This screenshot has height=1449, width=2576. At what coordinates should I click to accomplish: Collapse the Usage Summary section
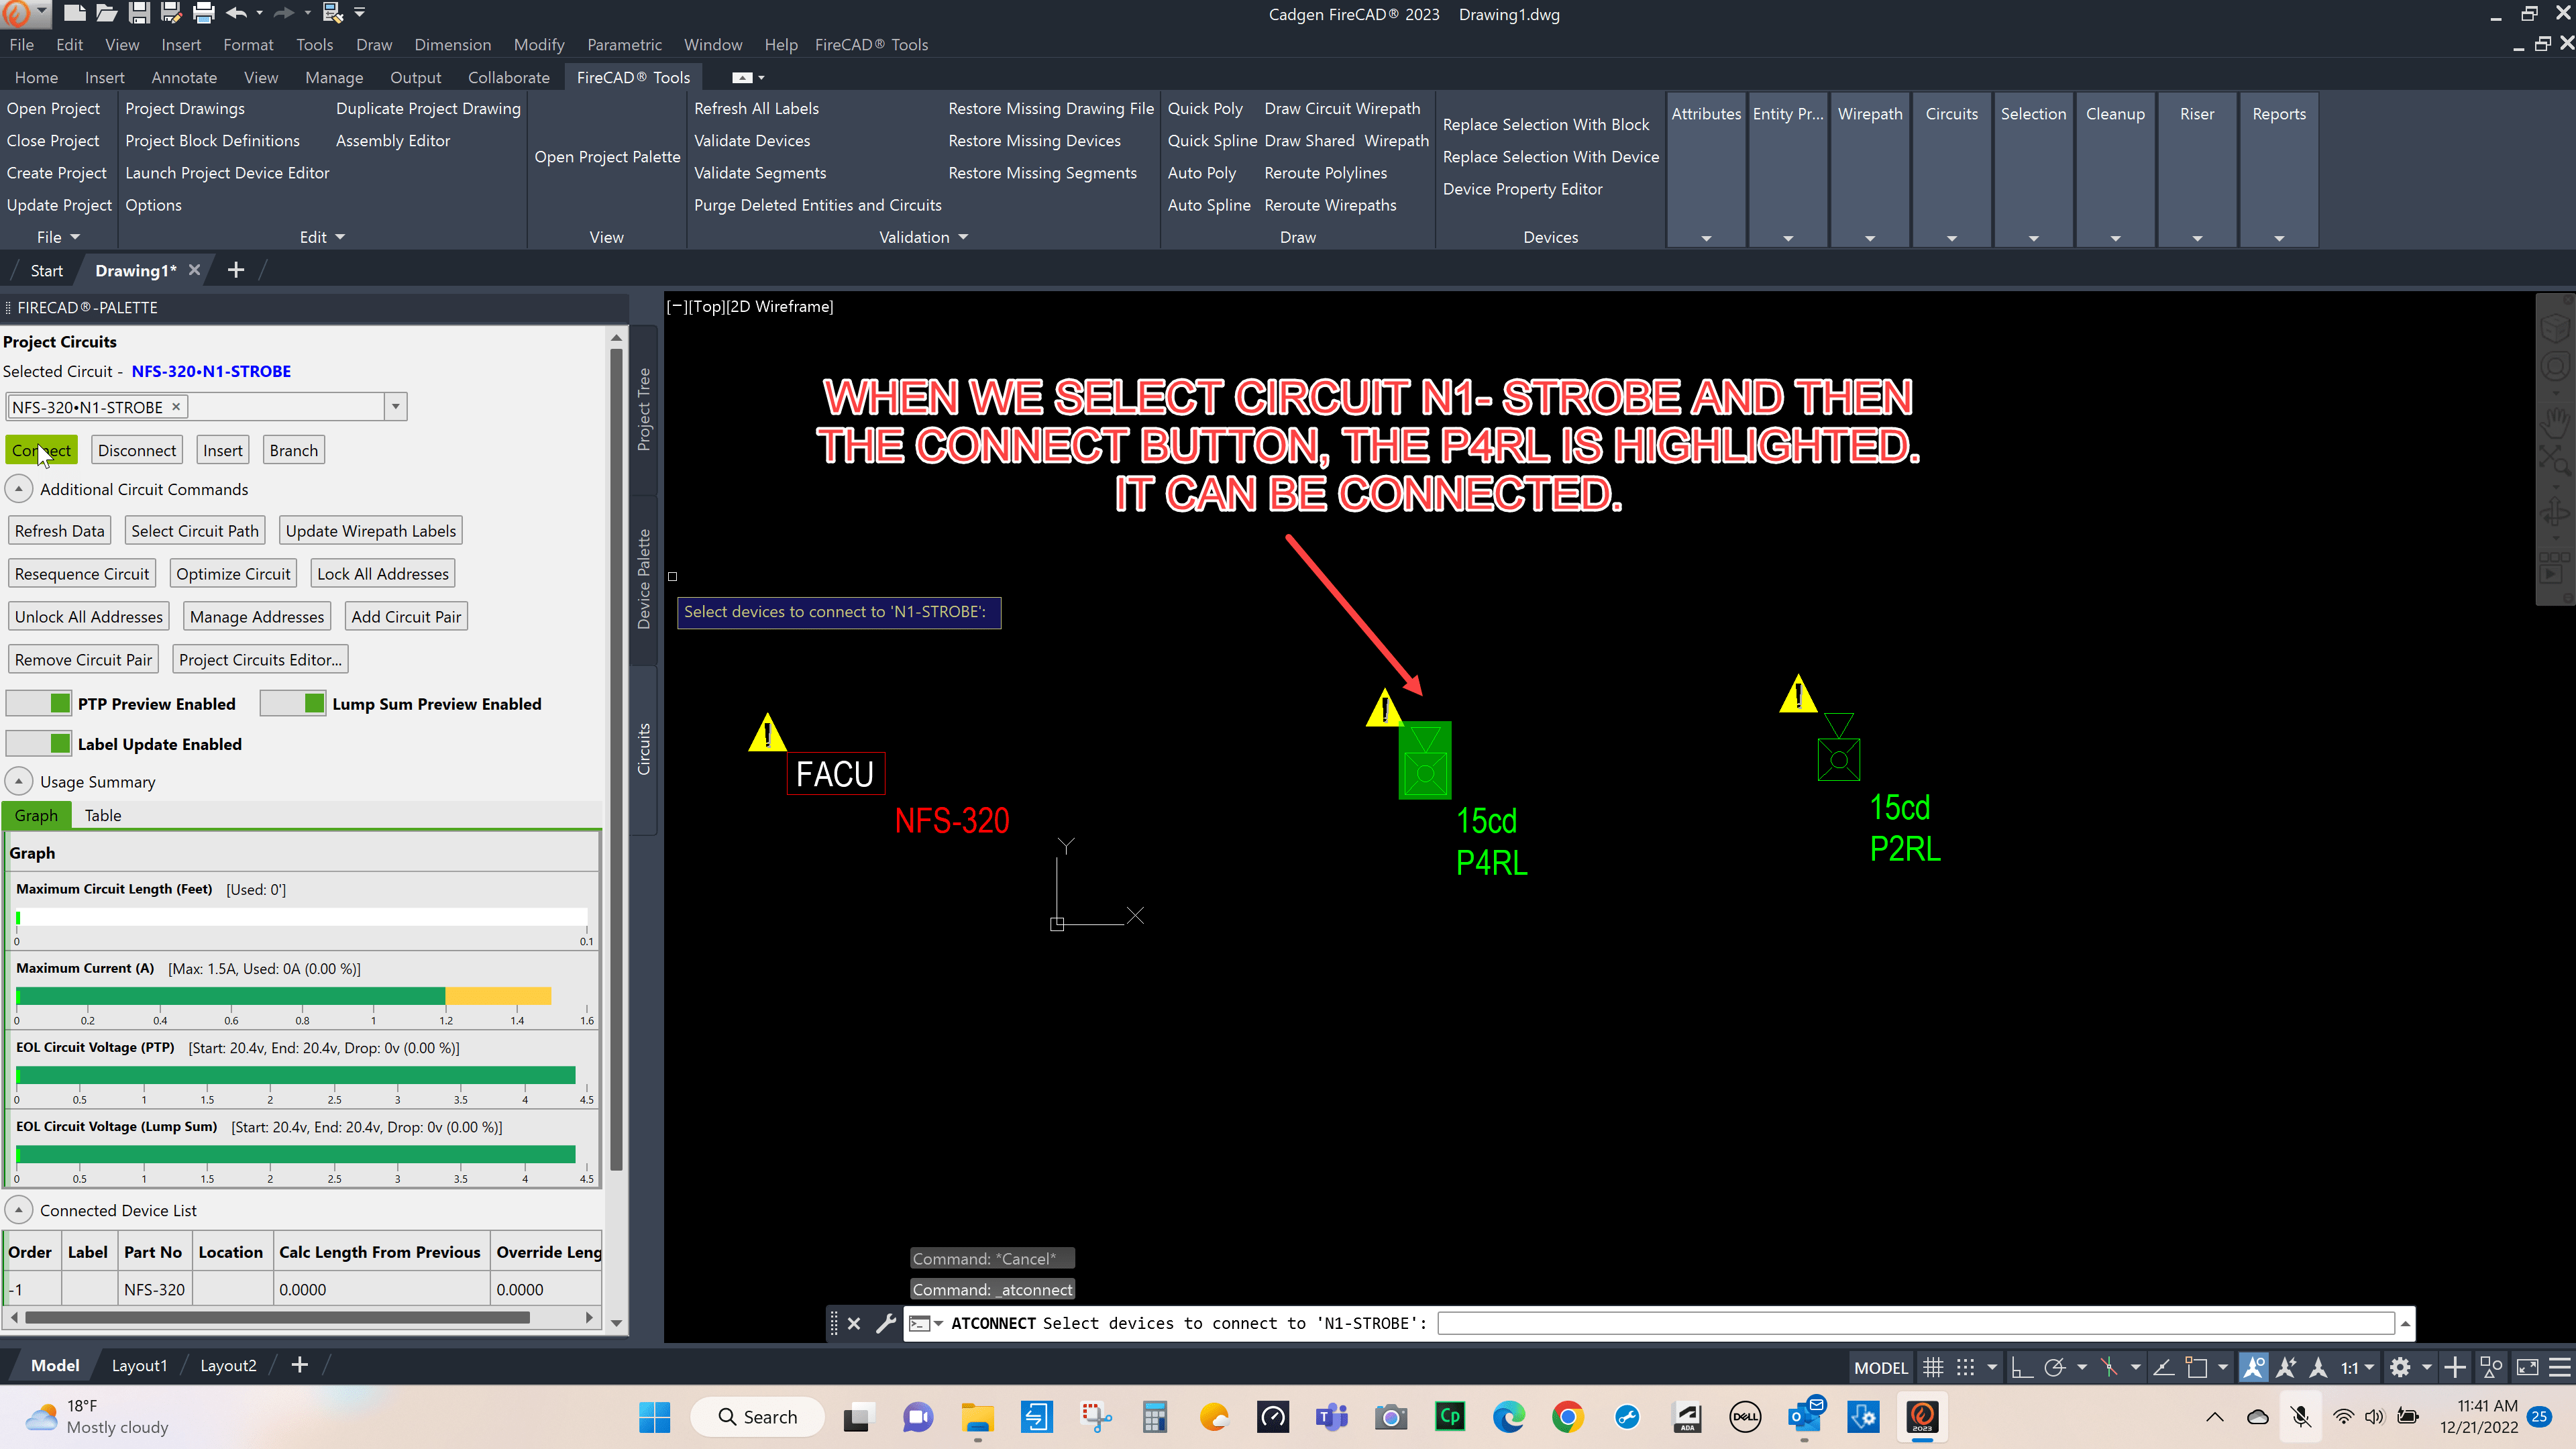(18, 781)
